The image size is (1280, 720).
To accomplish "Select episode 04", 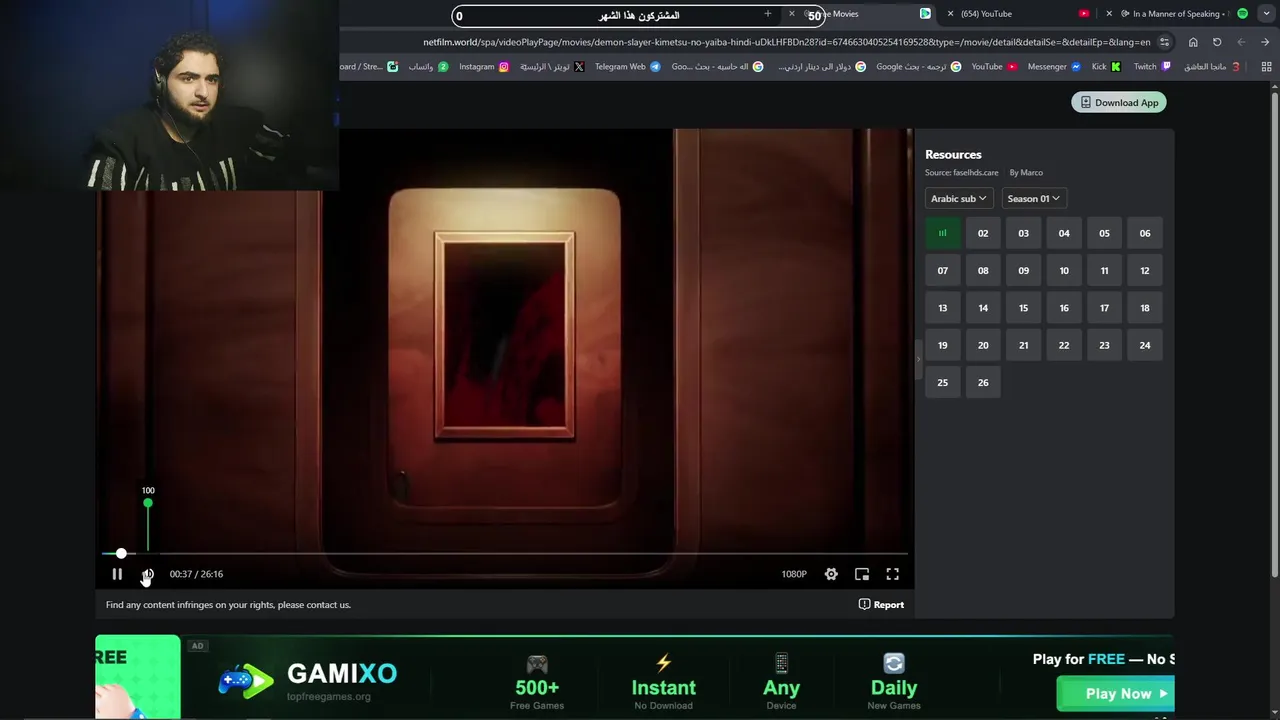I will point(1064,233).
